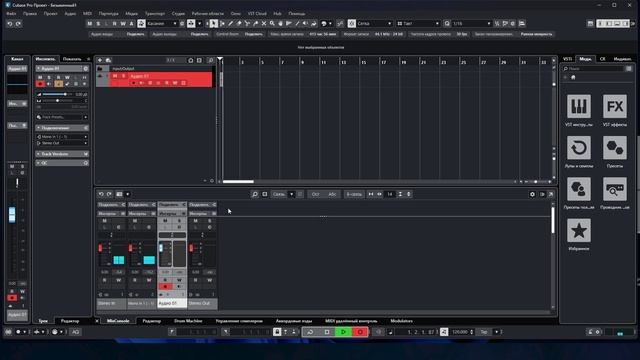The image size is (640, 360).
Task: Select the Zoom magnifier tool
Action: point(272,24)
